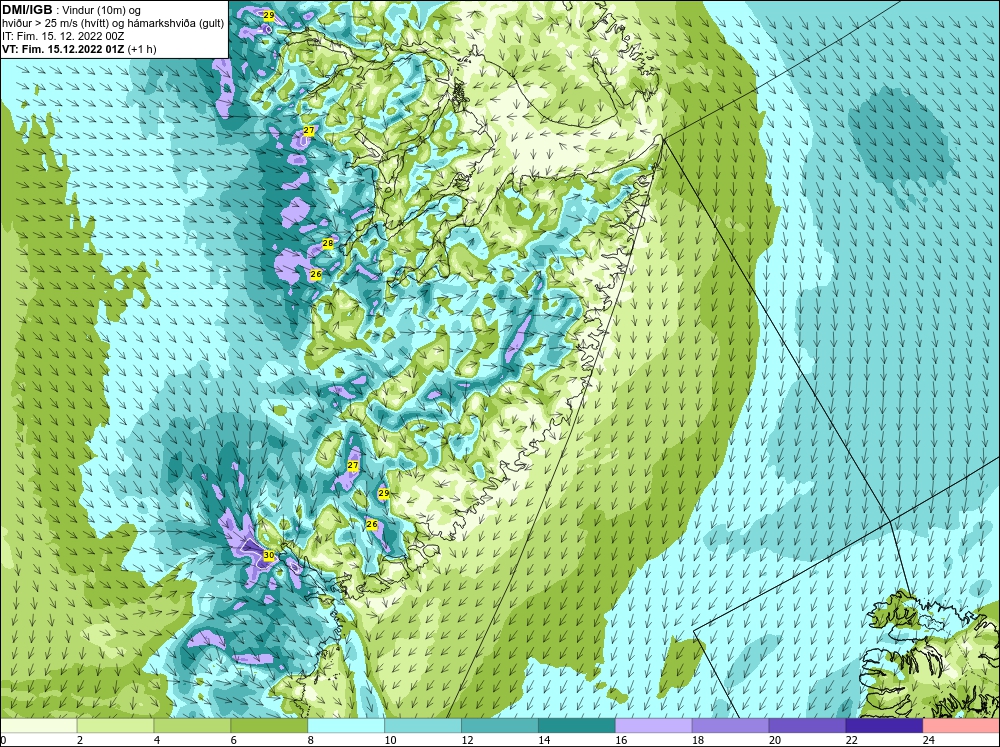This screenshot has height=747, width=1000.
Task: Click the yellow gust label 30
Action: coord(269,556)
